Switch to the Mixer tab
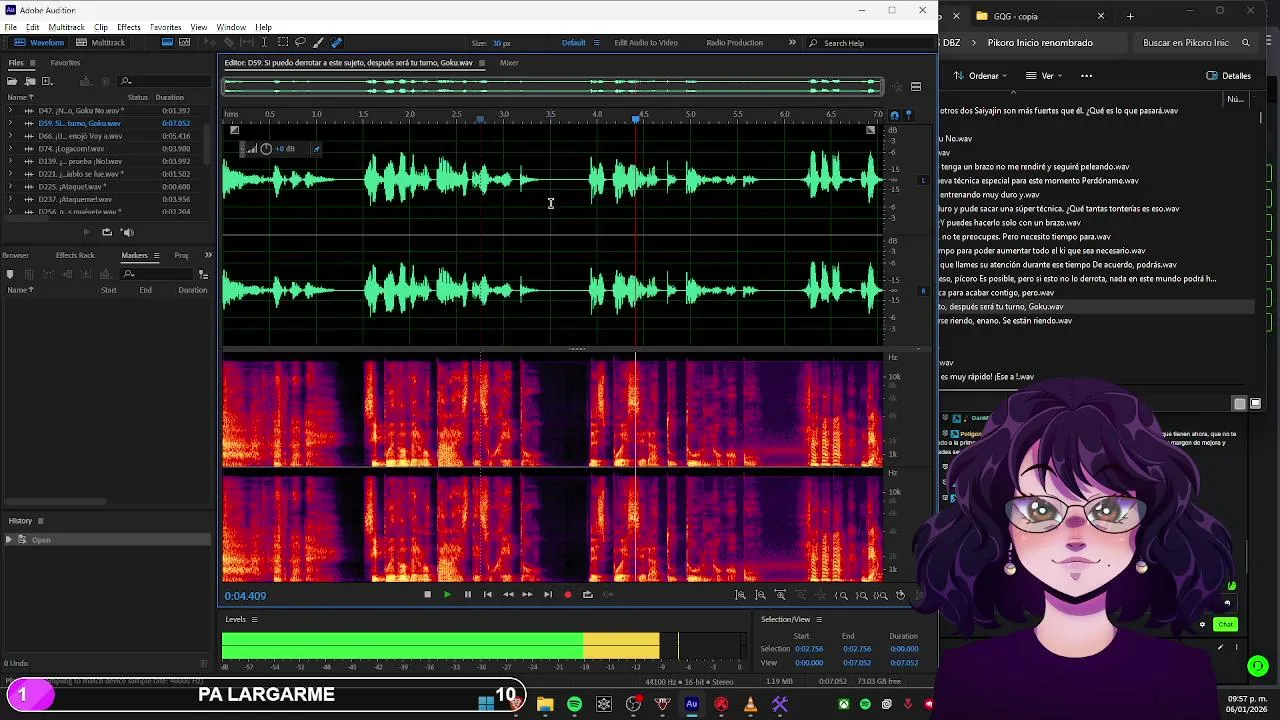The height and width of the screenshot is (720, 1280). click(x=509, y=63)
